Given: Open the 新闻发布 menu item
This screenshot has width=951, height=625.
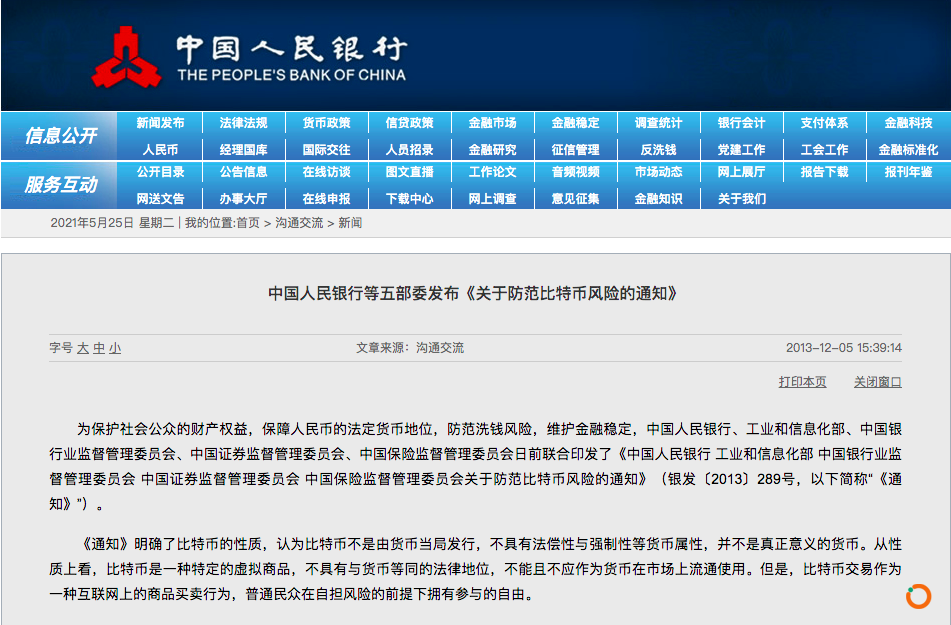Looking at the screenshot, I should (x=160, y=123).
